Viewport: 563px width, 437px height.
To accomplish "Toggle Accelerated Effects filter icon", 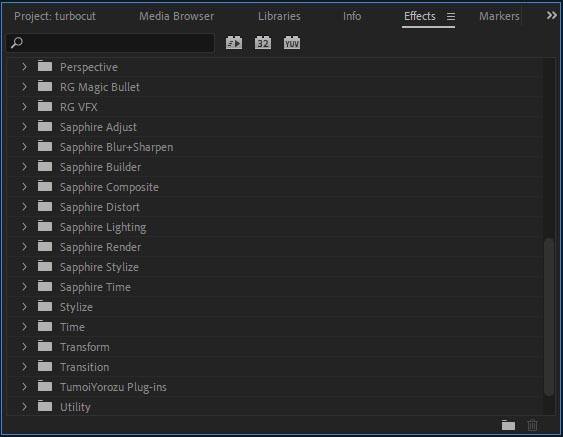I will (234, 43).
